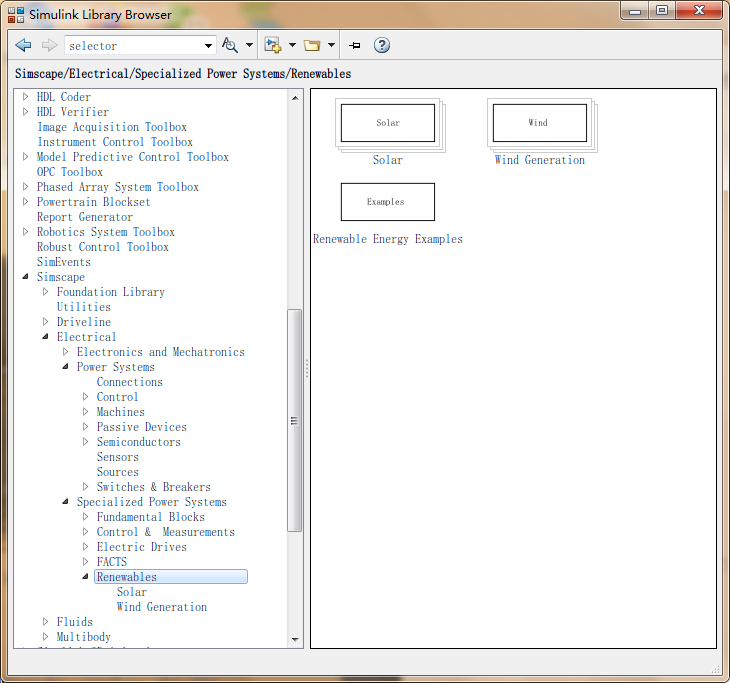Viewport: 730px width, 683px height.
Task: Select Instrument Control Toolbox in tree
Action: [115, 142]
